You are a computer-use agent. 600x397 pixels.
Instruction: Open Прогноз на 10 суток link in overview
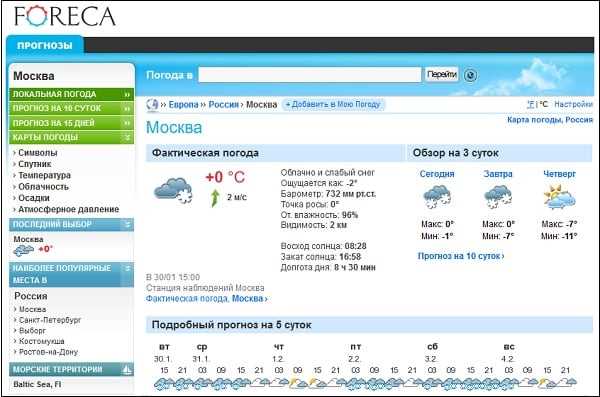tap(461, 256)
